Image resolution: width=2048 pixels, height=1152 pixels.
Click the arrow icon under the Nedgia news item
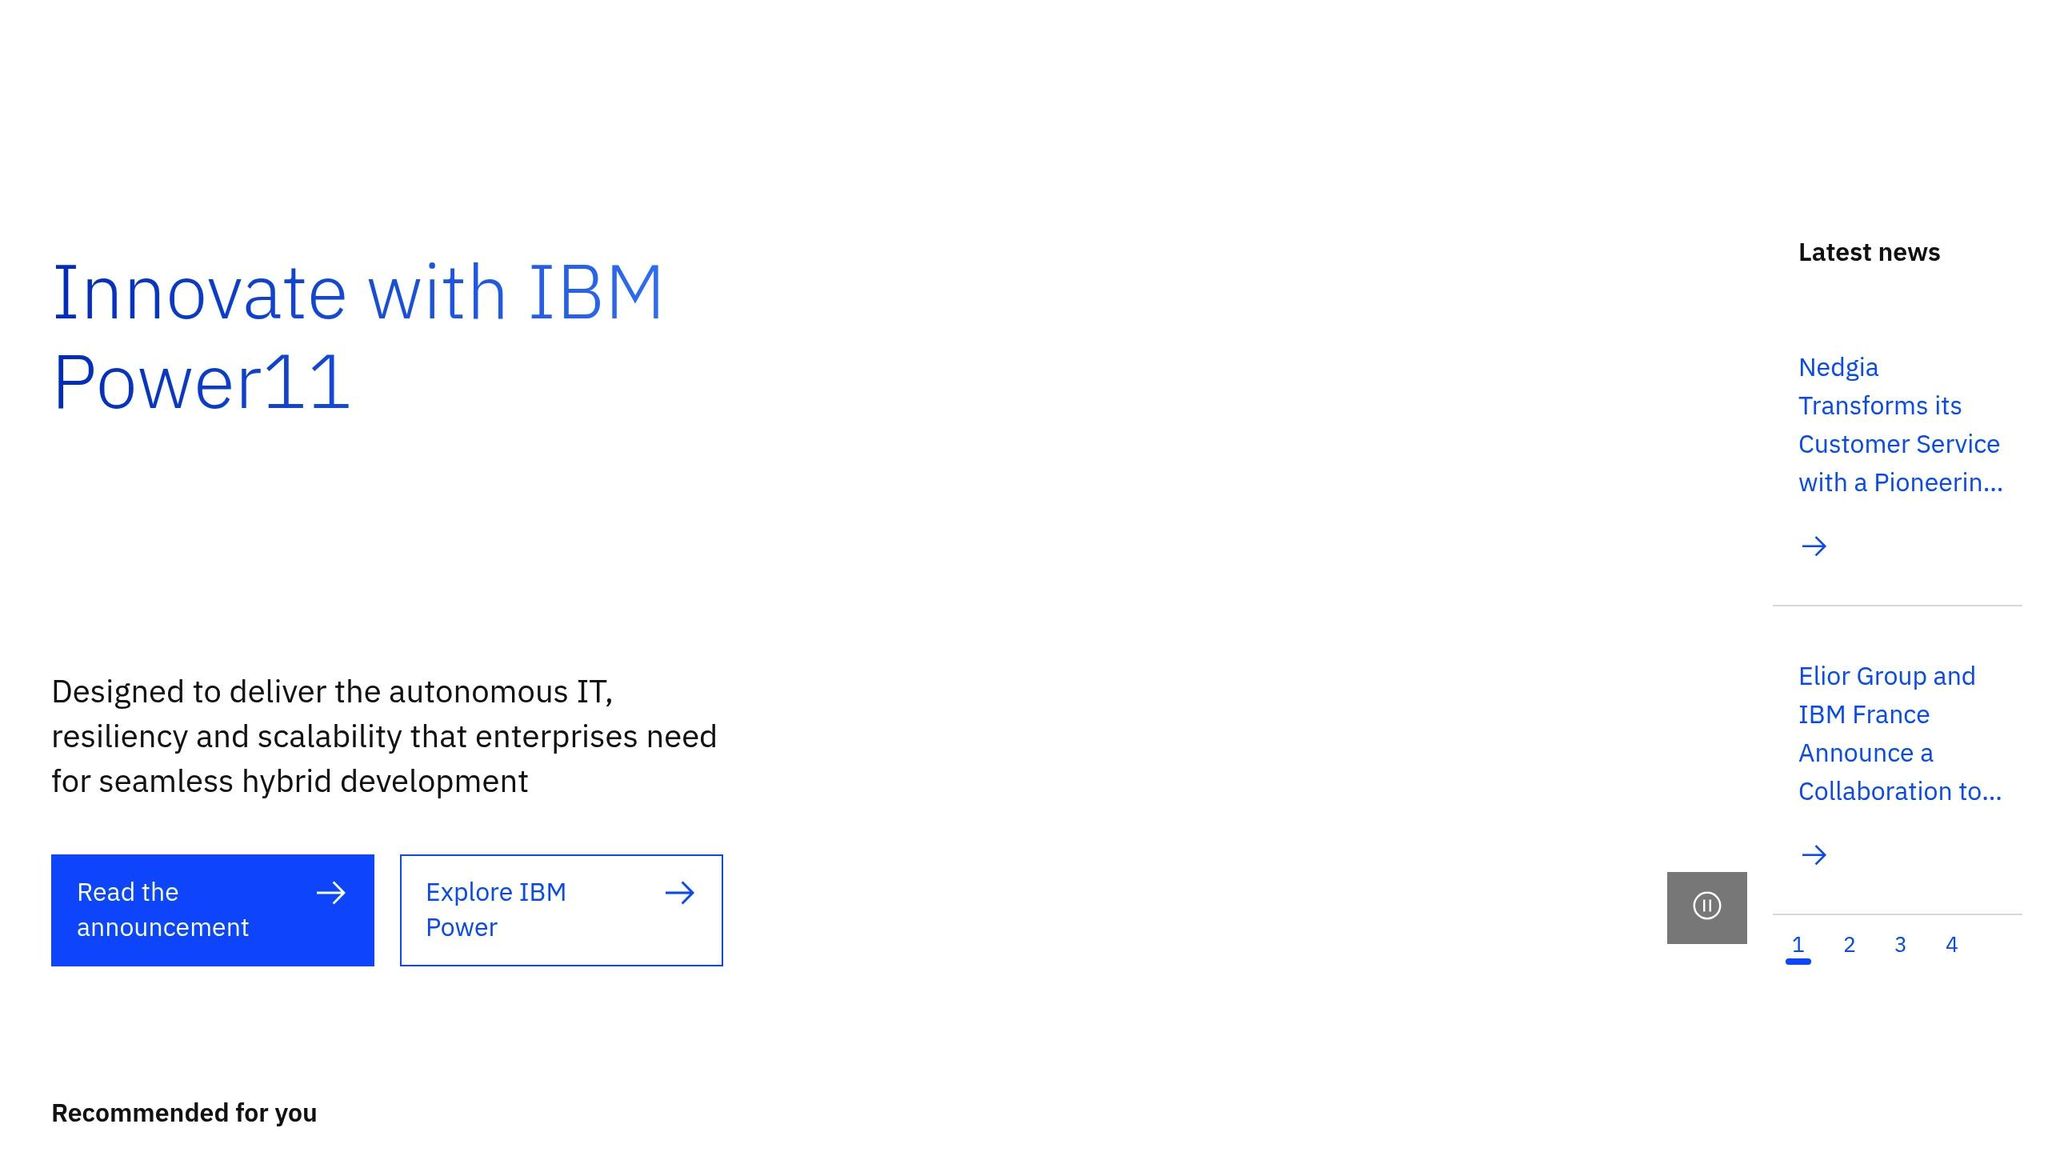click(1813, 546)
